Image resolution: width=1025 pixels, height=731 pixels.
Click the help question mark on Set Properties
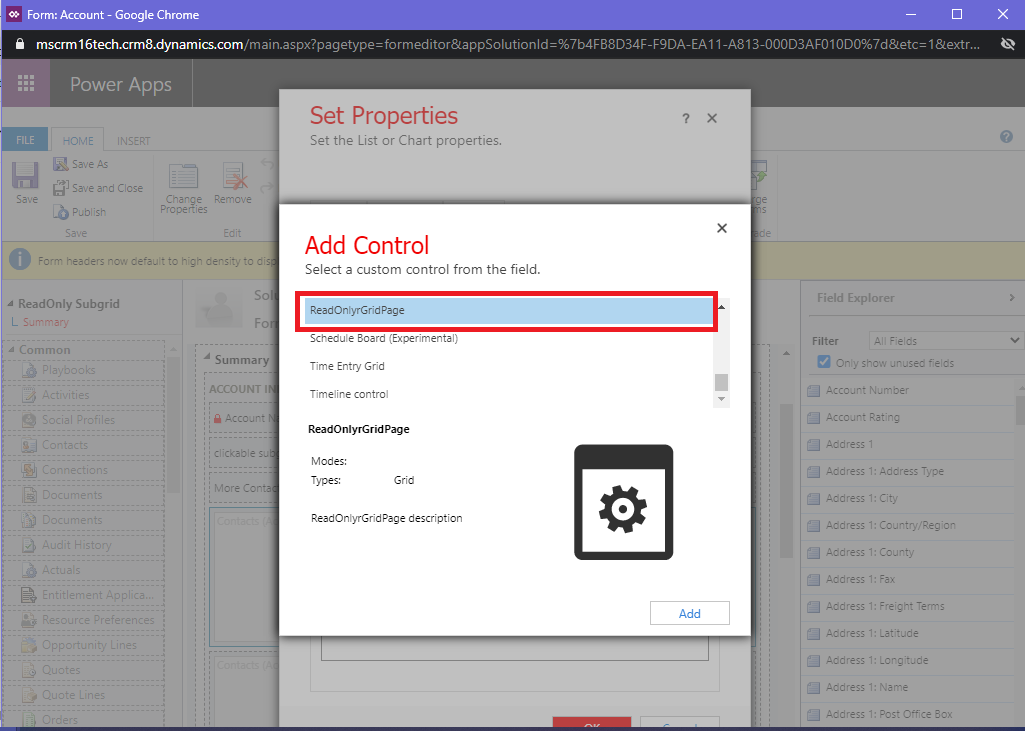pyautogui.click(x=685, y=118)
